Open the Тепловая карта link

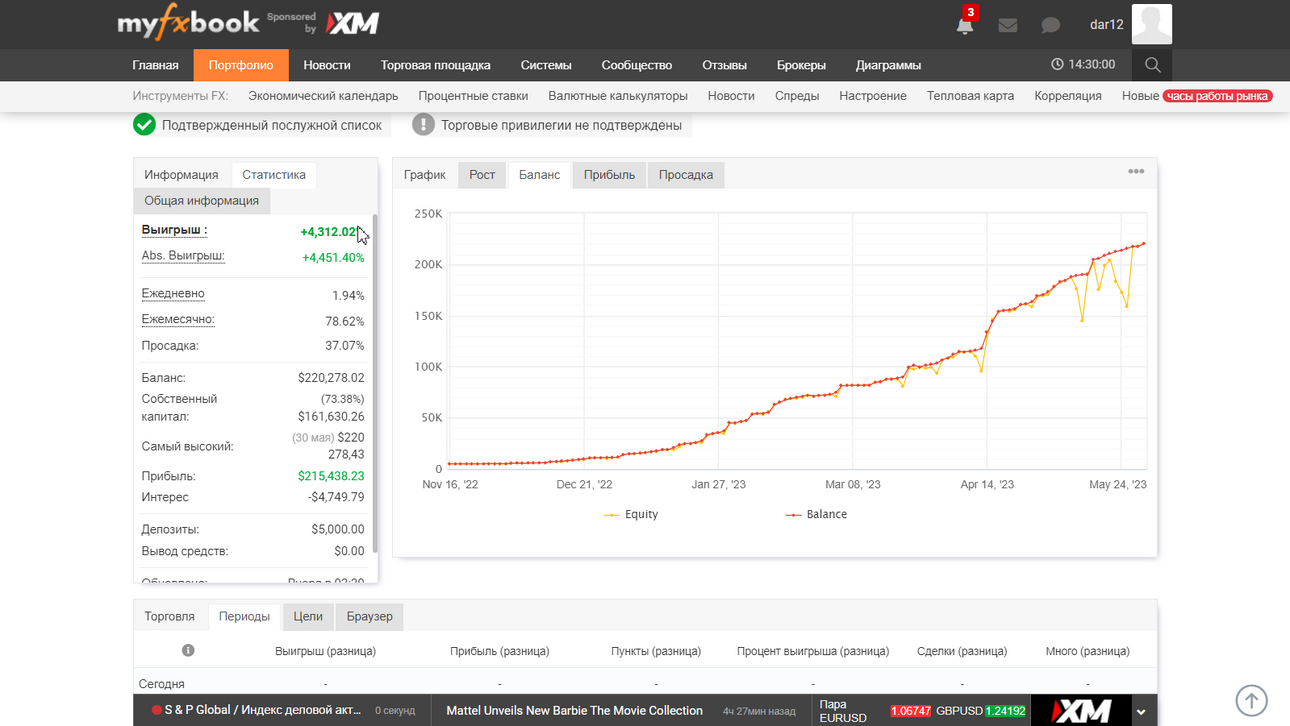click(970, 96)
